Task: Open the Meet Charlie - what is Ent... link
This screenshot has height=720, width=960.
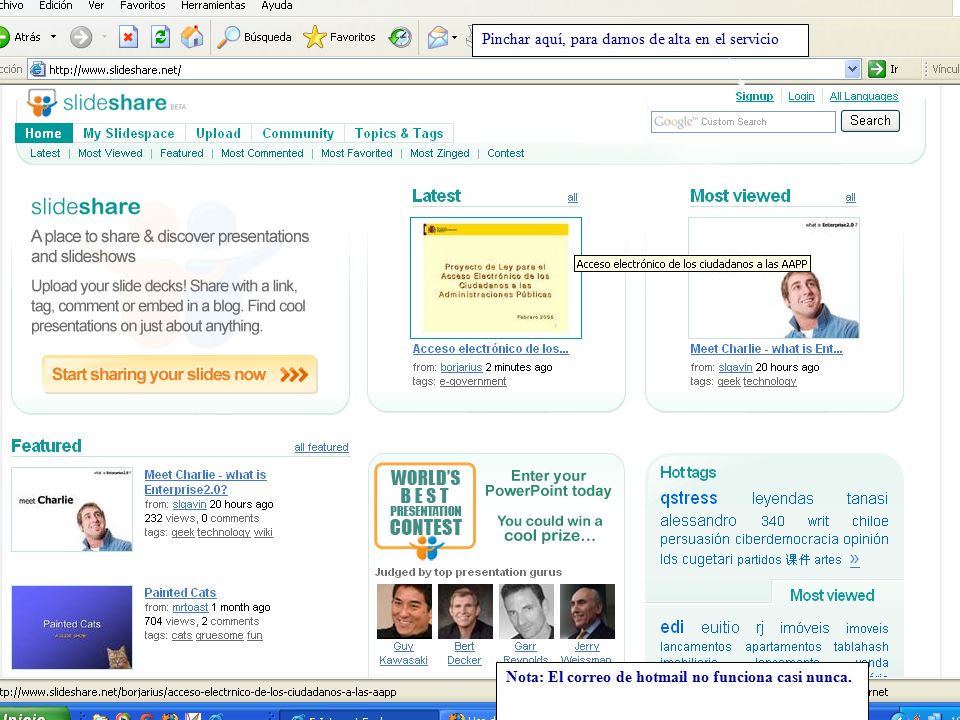Action: [766, 349]
